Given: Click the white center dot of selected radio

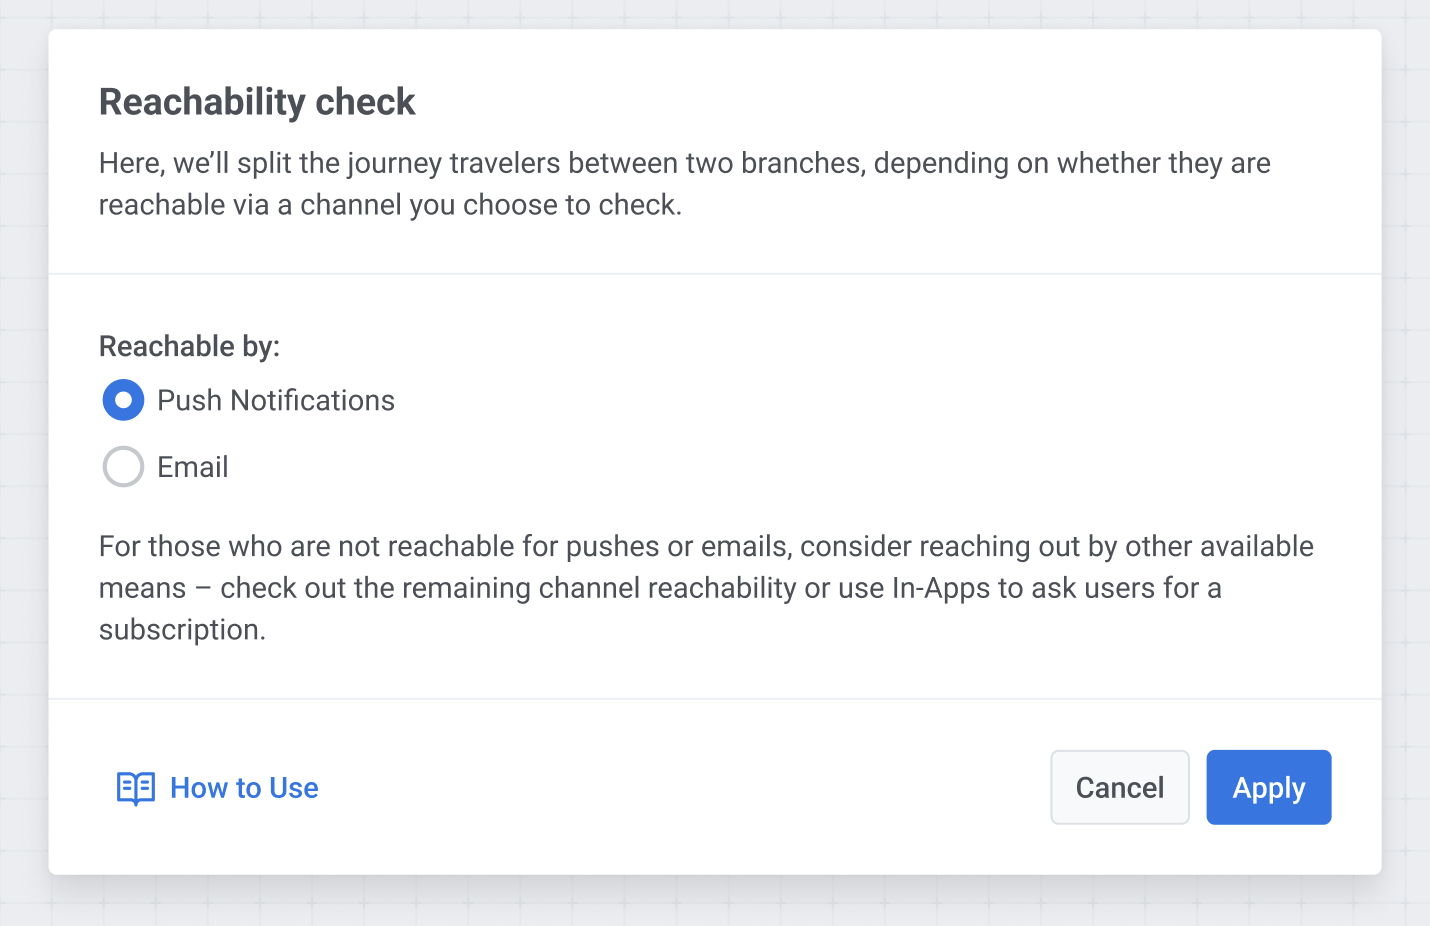Looking at the screenshot, I should click(123, 400).
